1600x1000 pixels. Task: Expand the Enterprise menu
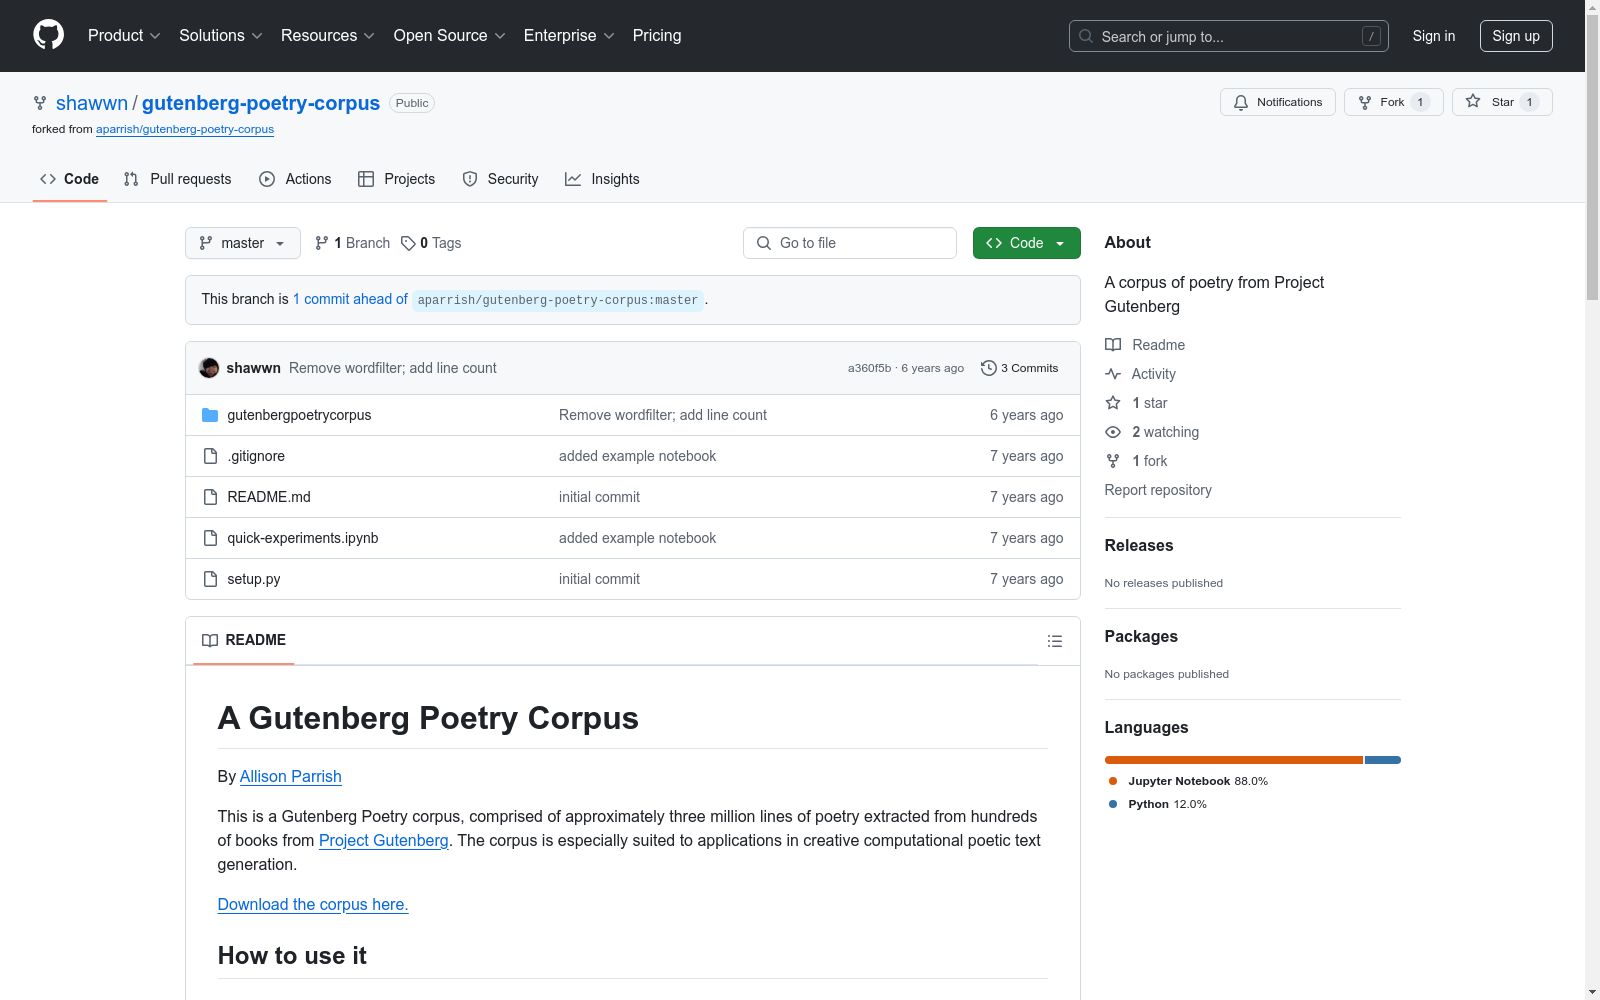click(569, 36)
